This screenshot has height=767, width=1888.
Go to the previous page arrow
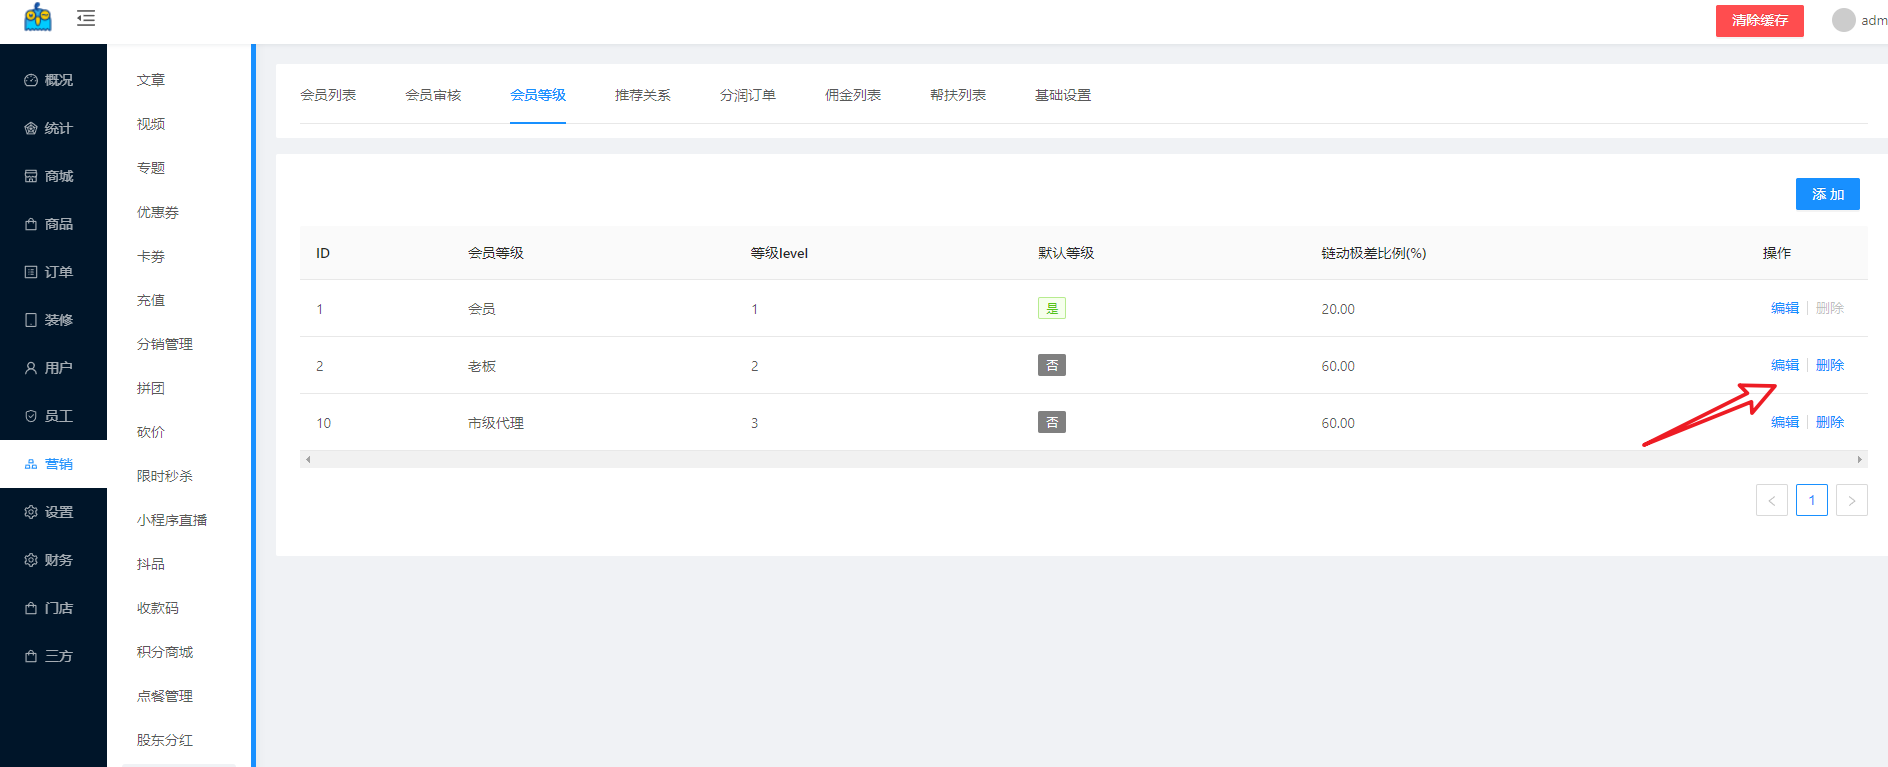coord(1771,500)
